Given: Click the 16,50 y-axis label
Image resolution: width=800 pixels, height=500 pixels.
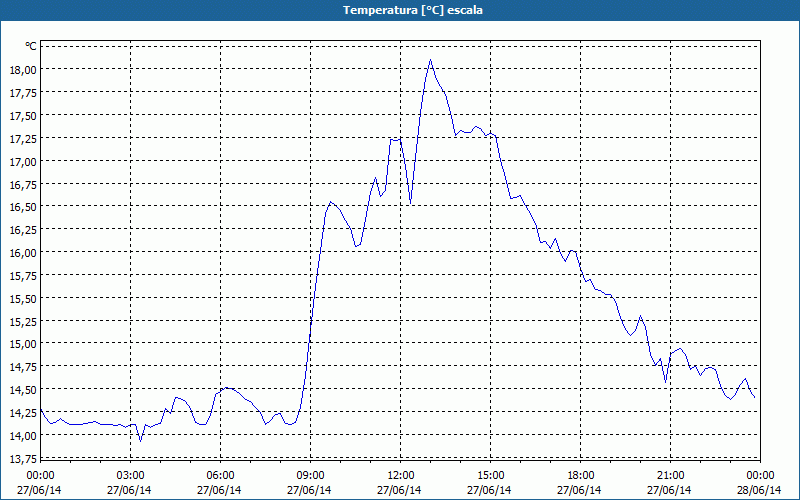Looking at the screenshot, I should coord(23,207).
